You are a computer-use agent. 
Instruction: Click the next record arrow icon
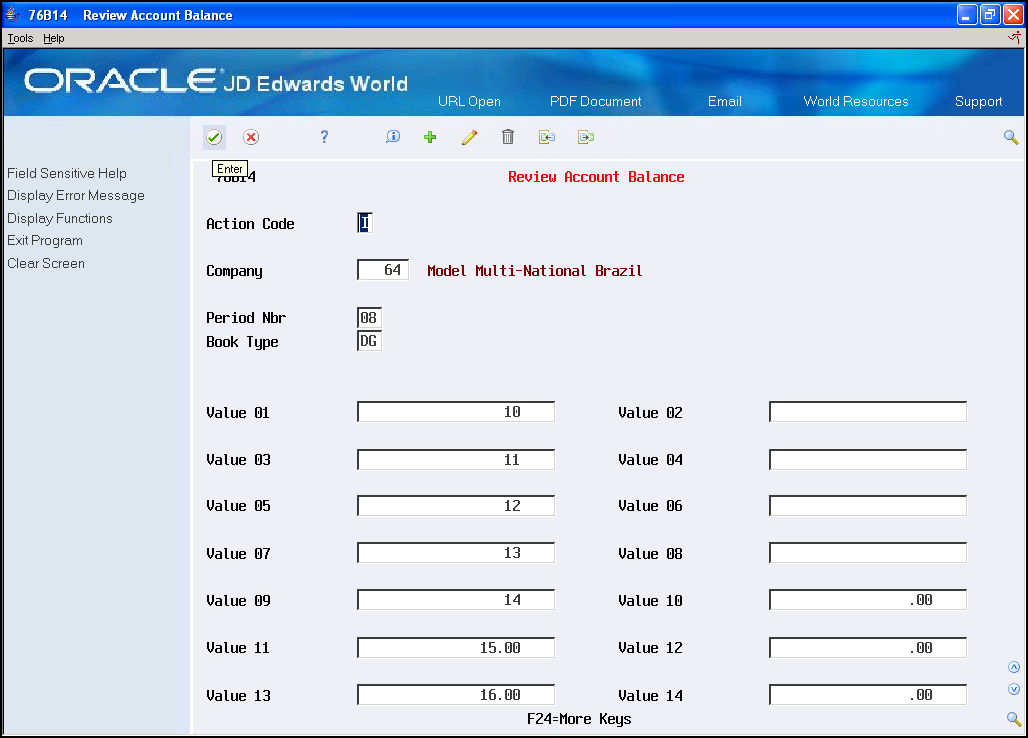(x=586, y=137)
